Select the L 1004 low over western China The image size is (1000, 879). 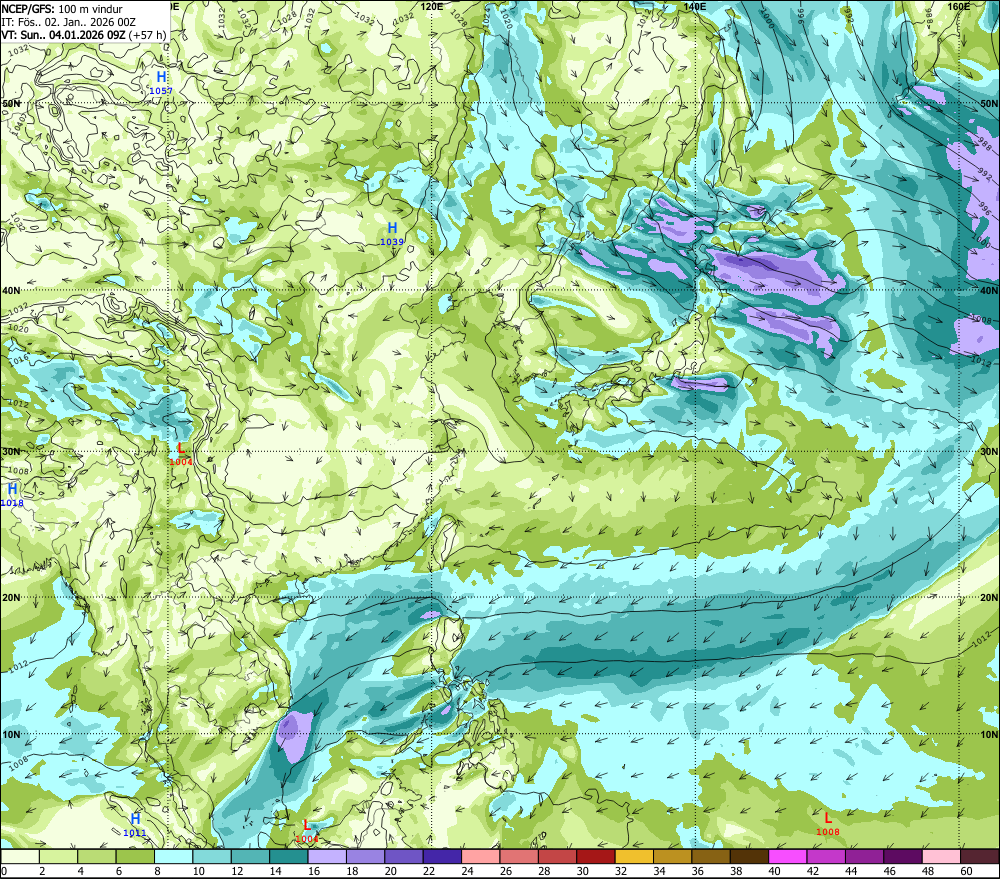(x=180, y=454)
